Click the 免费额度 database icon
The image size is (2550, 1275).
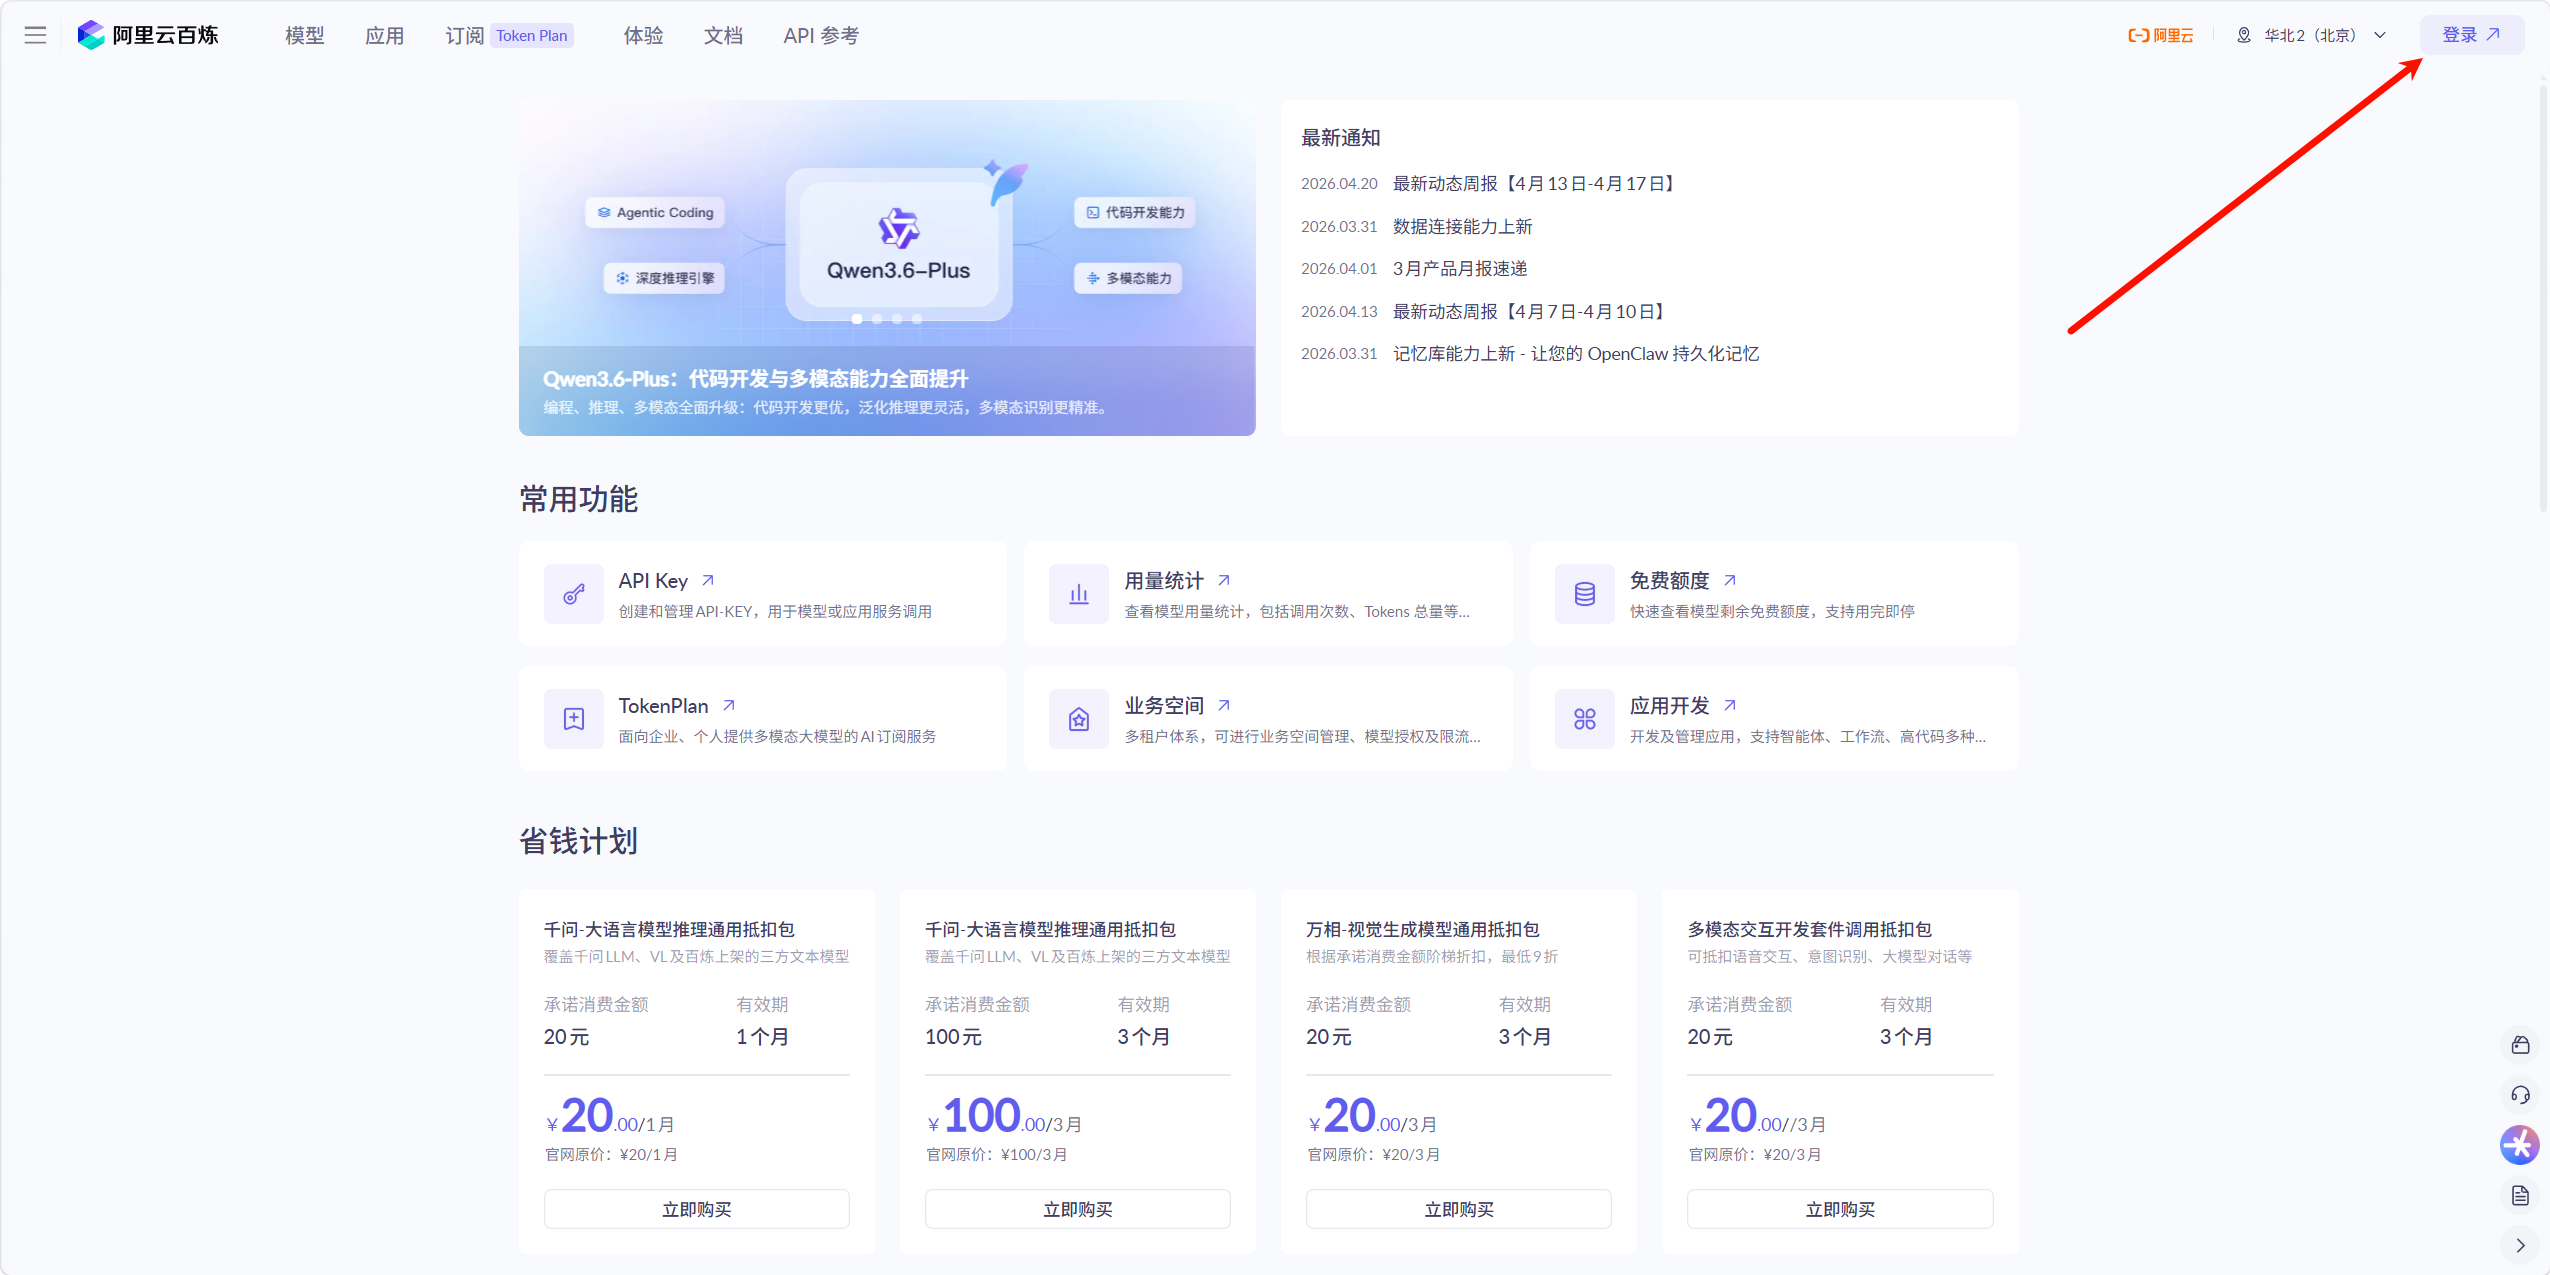(1585, 594)
